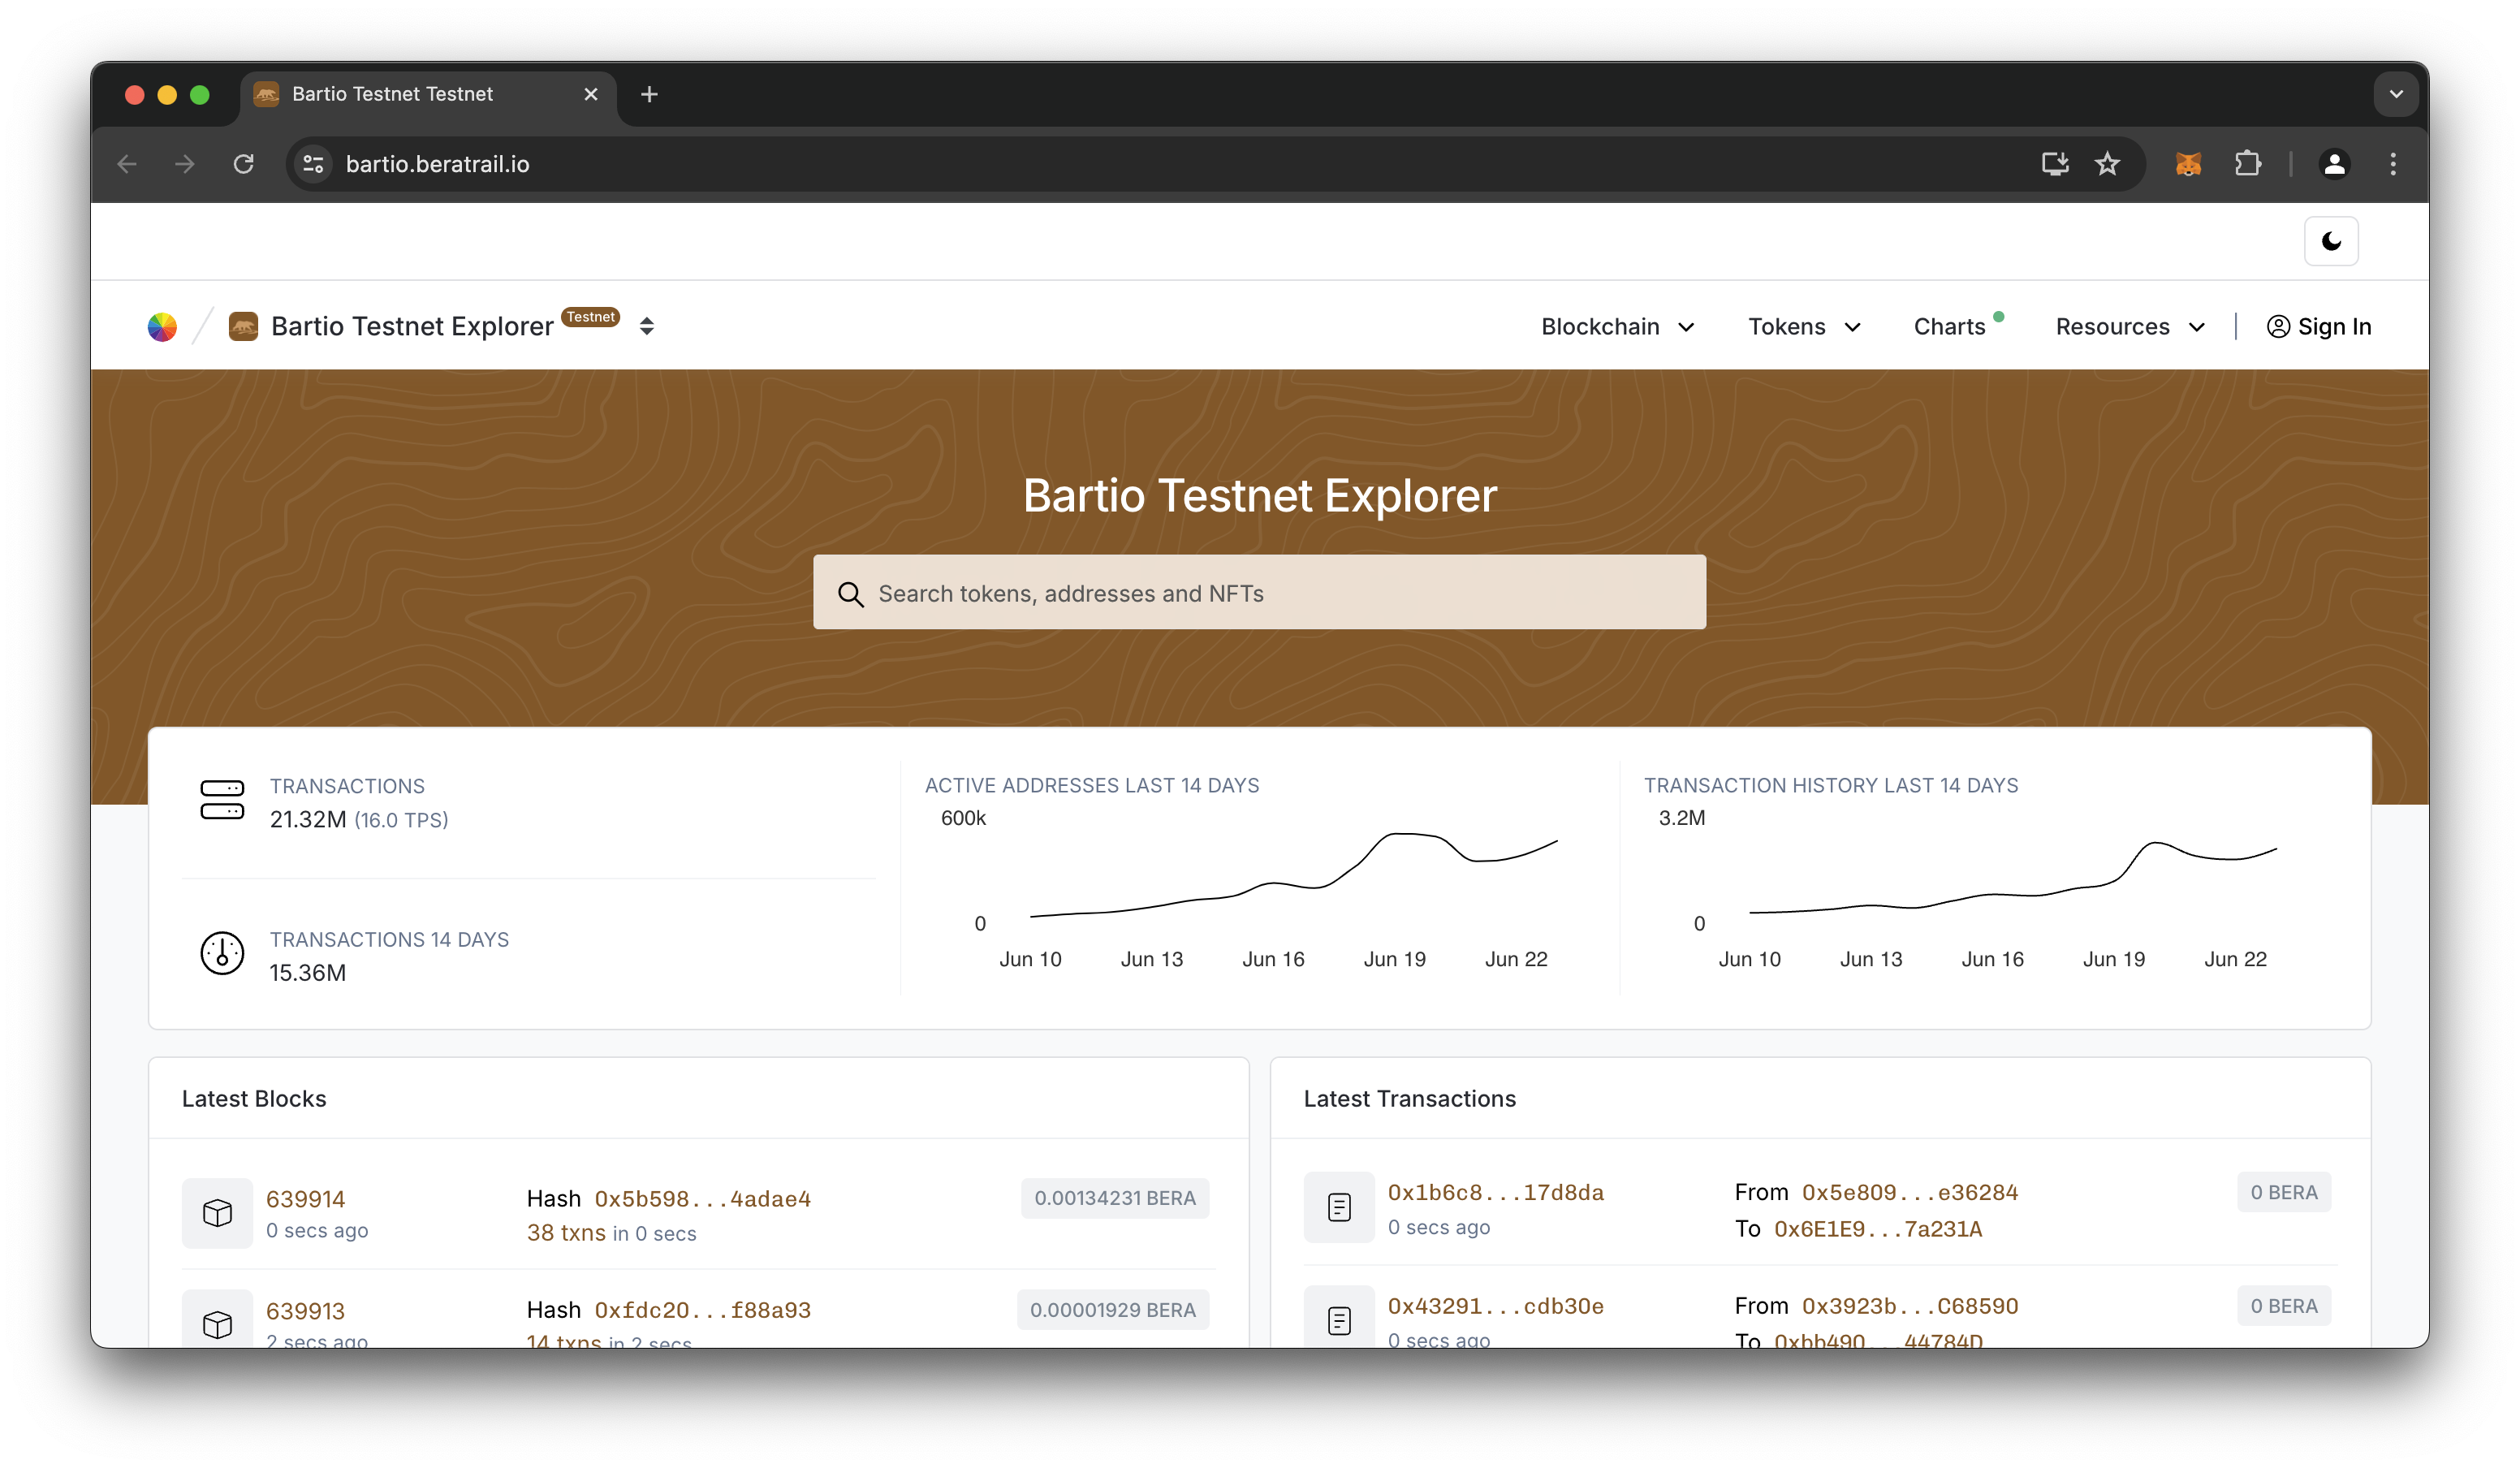Click the bear logo beside Bartio Testnet Explorer
Screen dimensions: 2520x1468
(243, 326)
